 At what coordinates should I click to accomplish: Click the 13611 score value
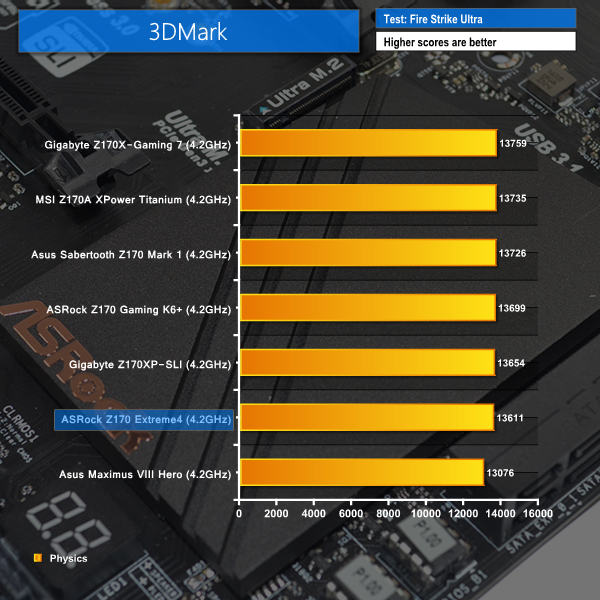[510, 418]
